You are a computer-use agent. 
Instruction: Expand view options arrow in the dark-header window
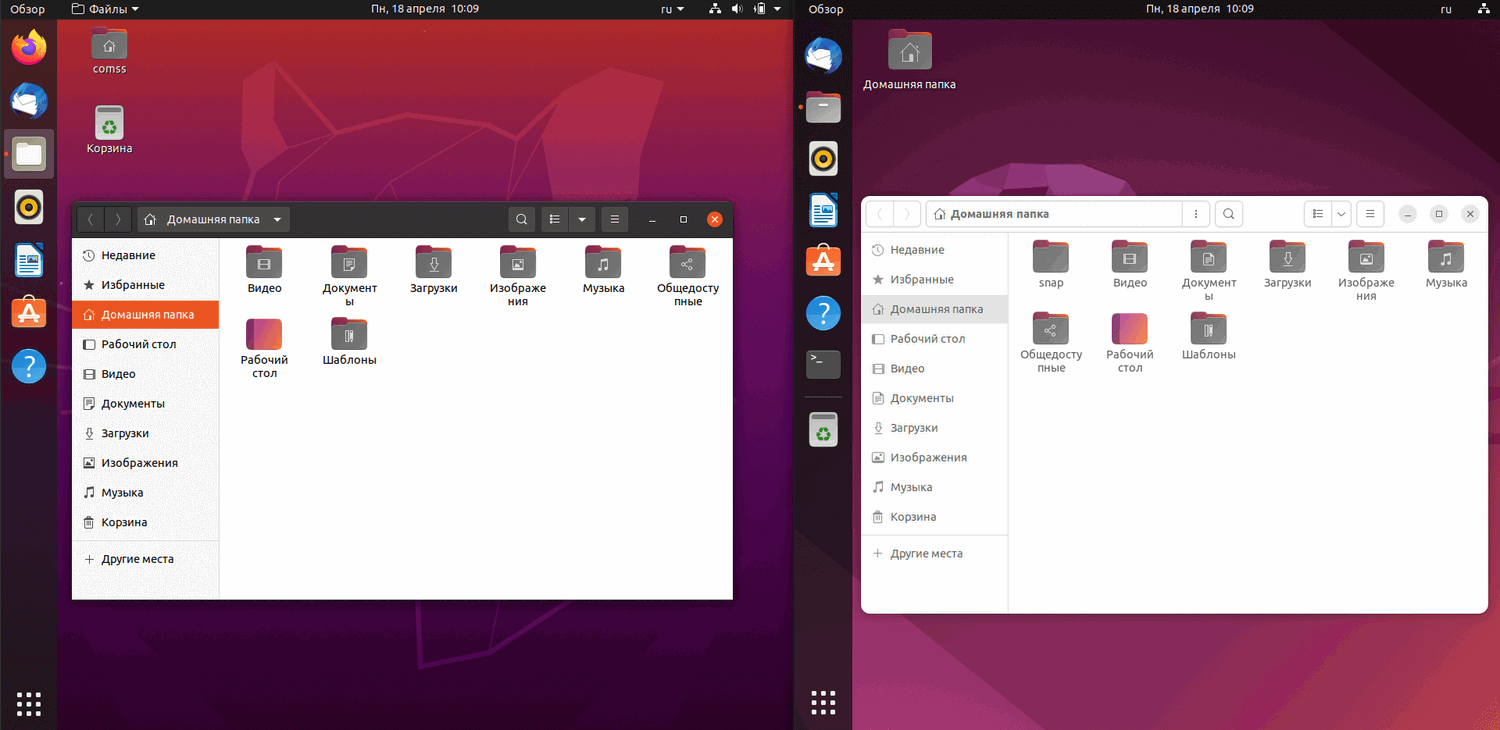582,219
